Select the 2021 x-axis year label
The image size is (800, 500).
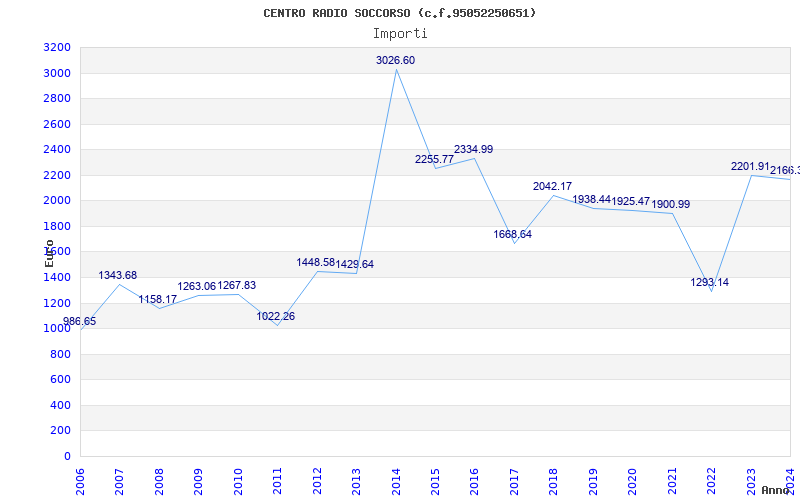tap(672, 482)
